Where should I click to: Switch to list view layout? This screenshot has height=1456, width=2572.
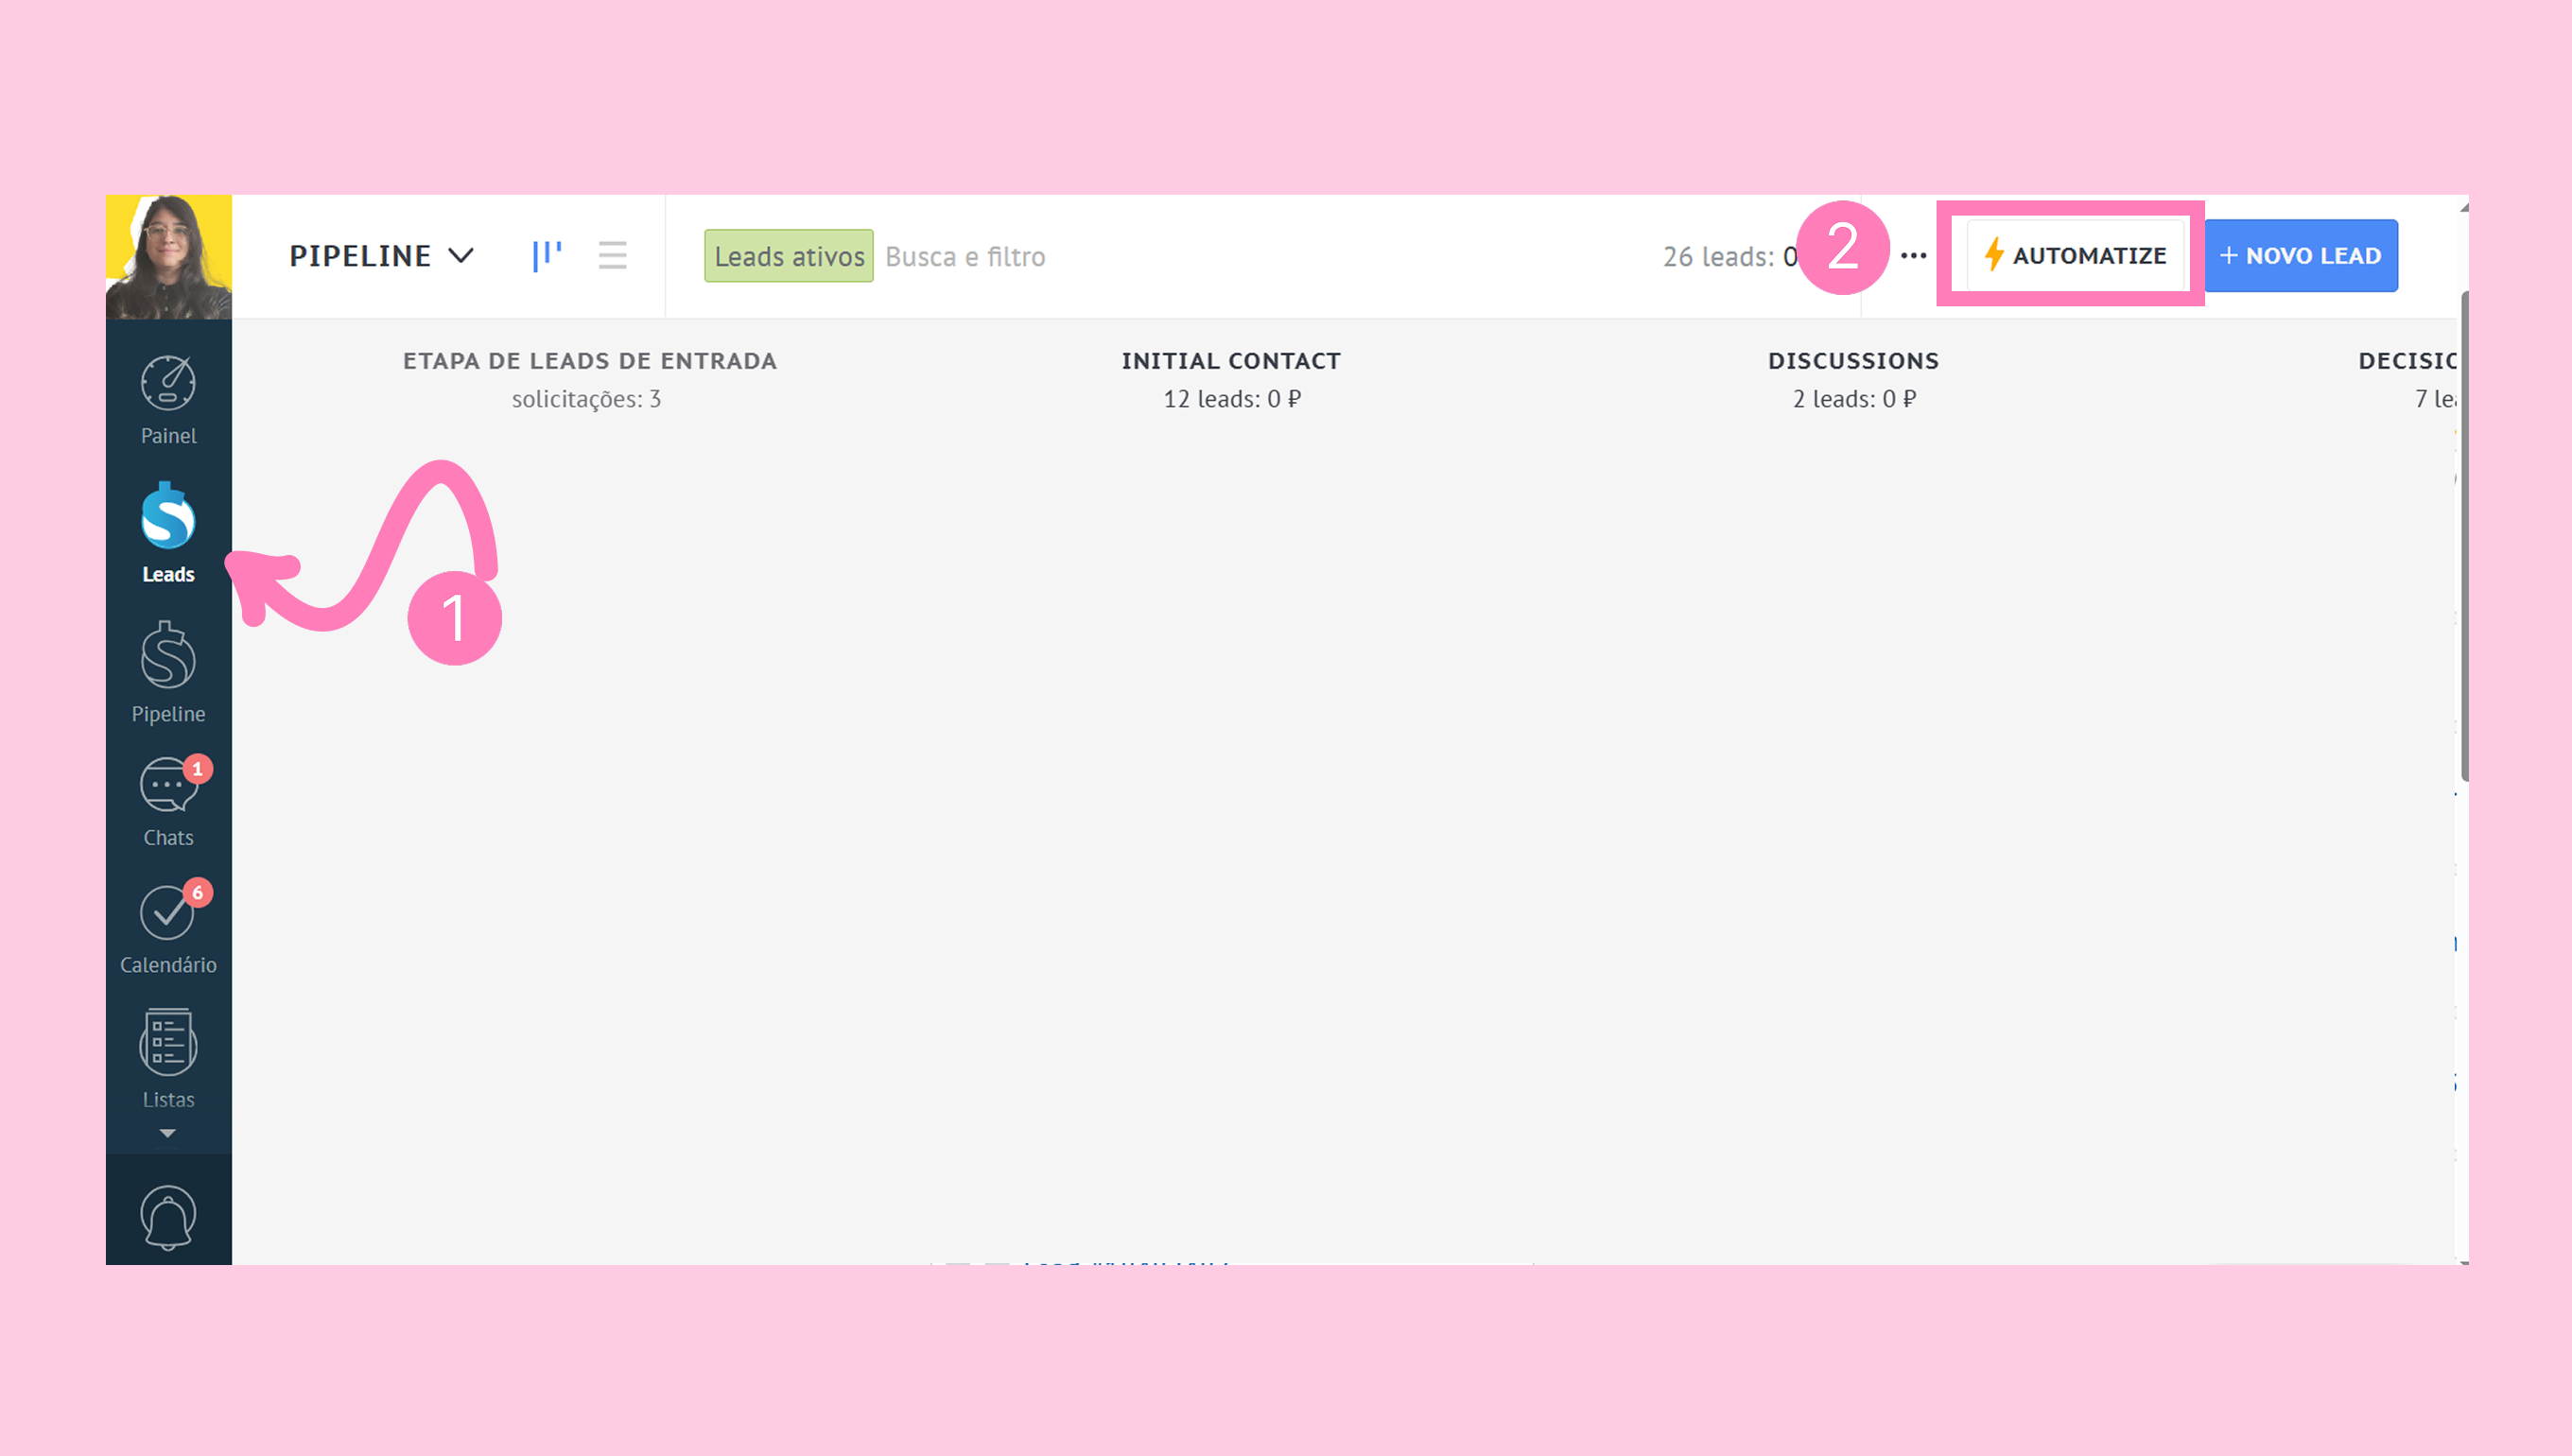(x=612, y=255)
